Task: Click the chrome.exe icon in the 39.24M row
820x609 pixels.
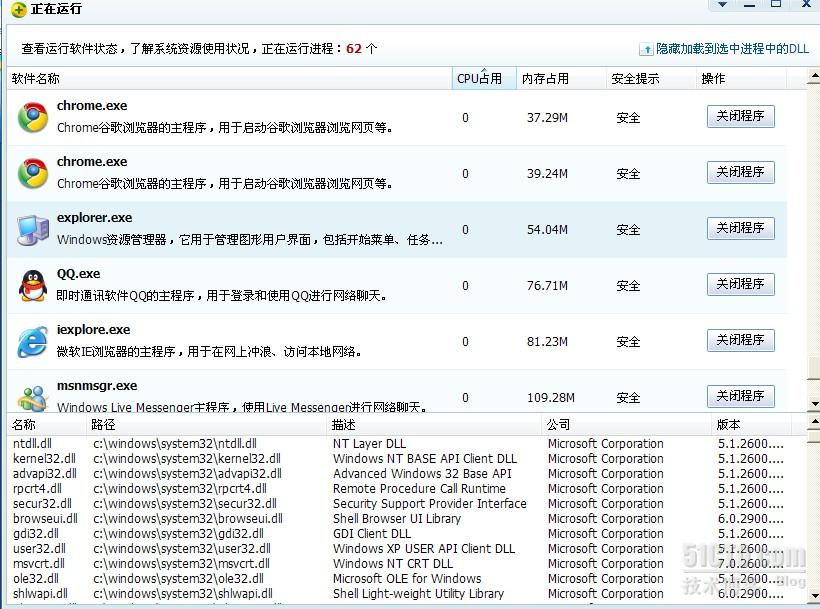Action: (x=32, y=173)
